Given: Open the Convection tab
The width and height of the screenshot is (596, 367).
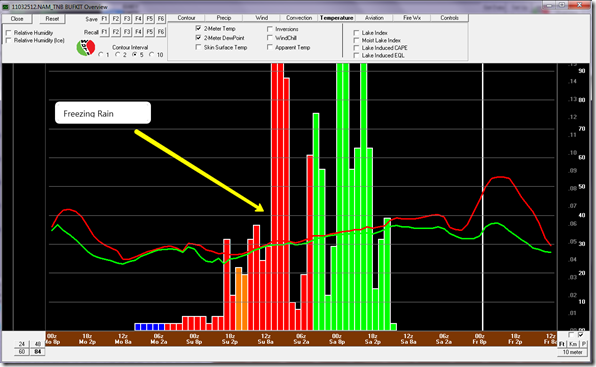Looking at the screenshot, I should pyautogui.click(x=299, y=18).
